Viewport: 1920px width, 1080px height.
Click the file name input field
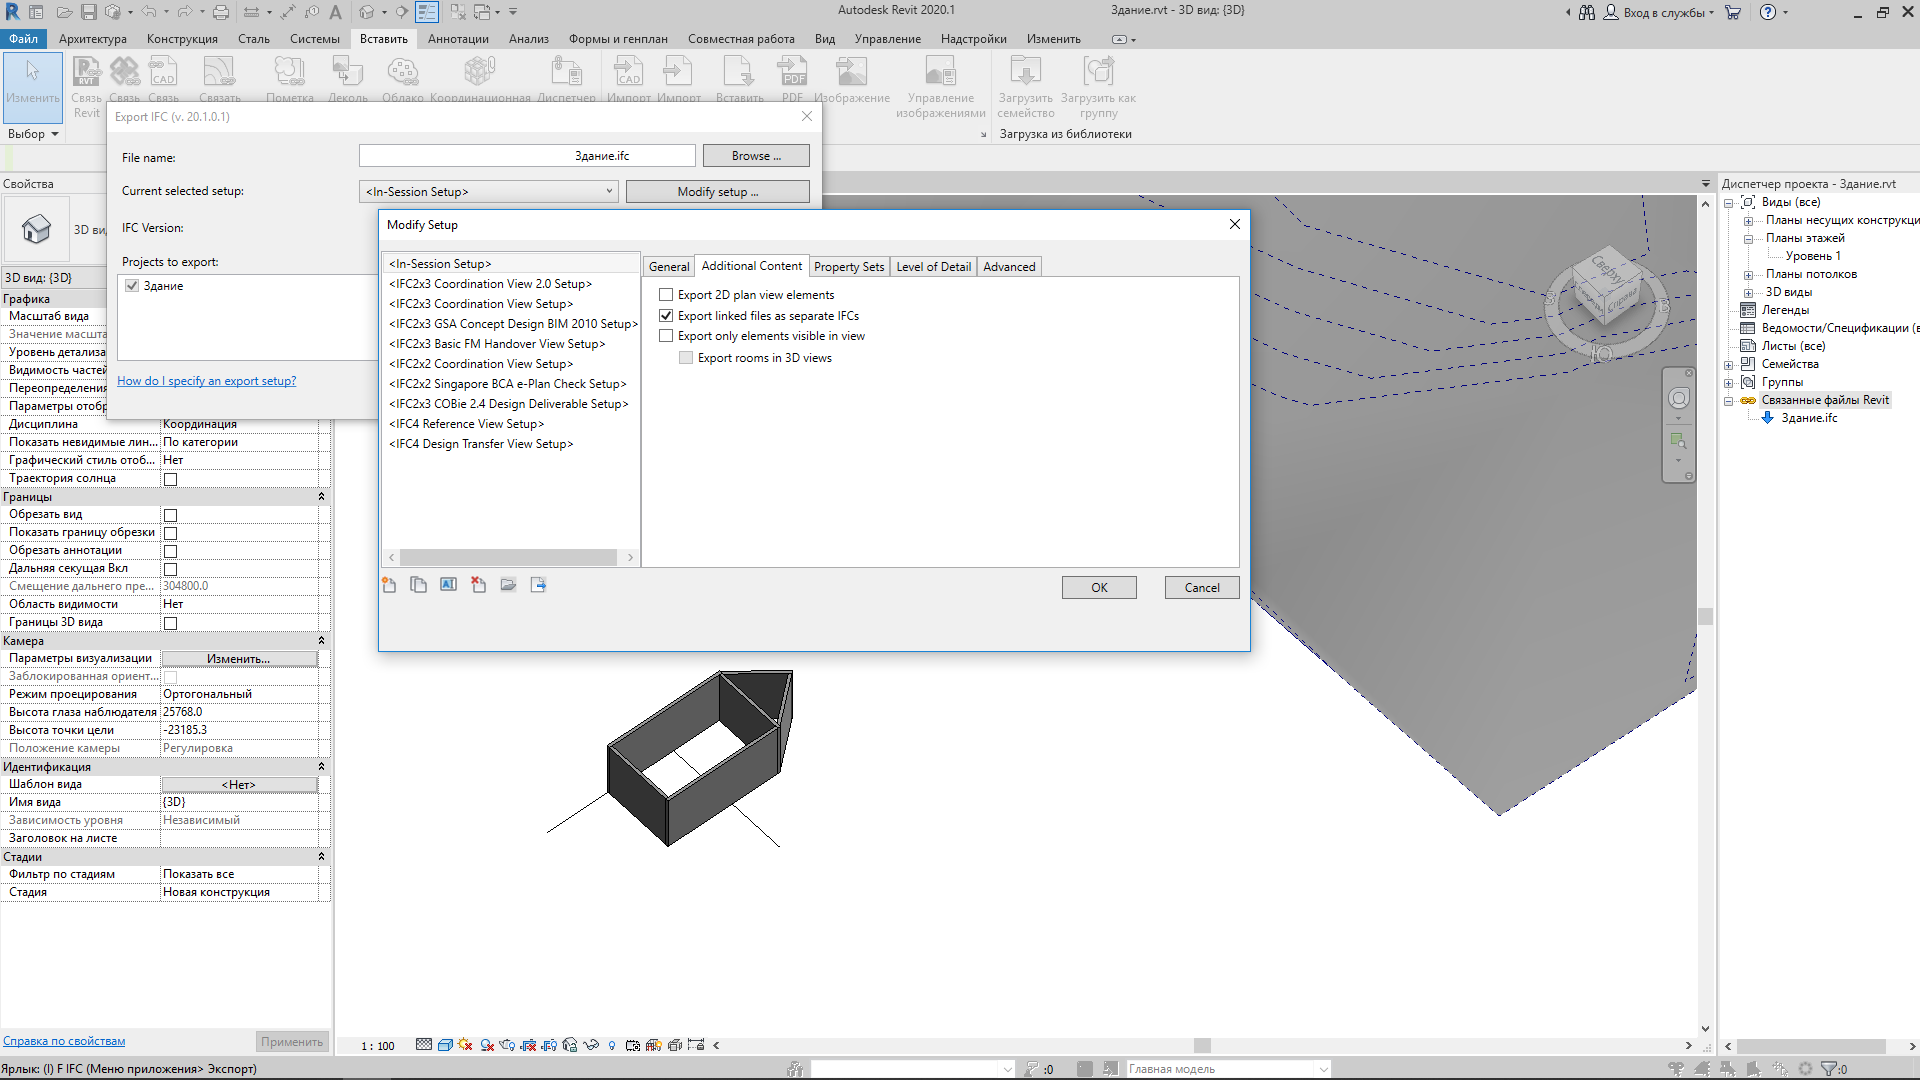(x=524, y=156)
